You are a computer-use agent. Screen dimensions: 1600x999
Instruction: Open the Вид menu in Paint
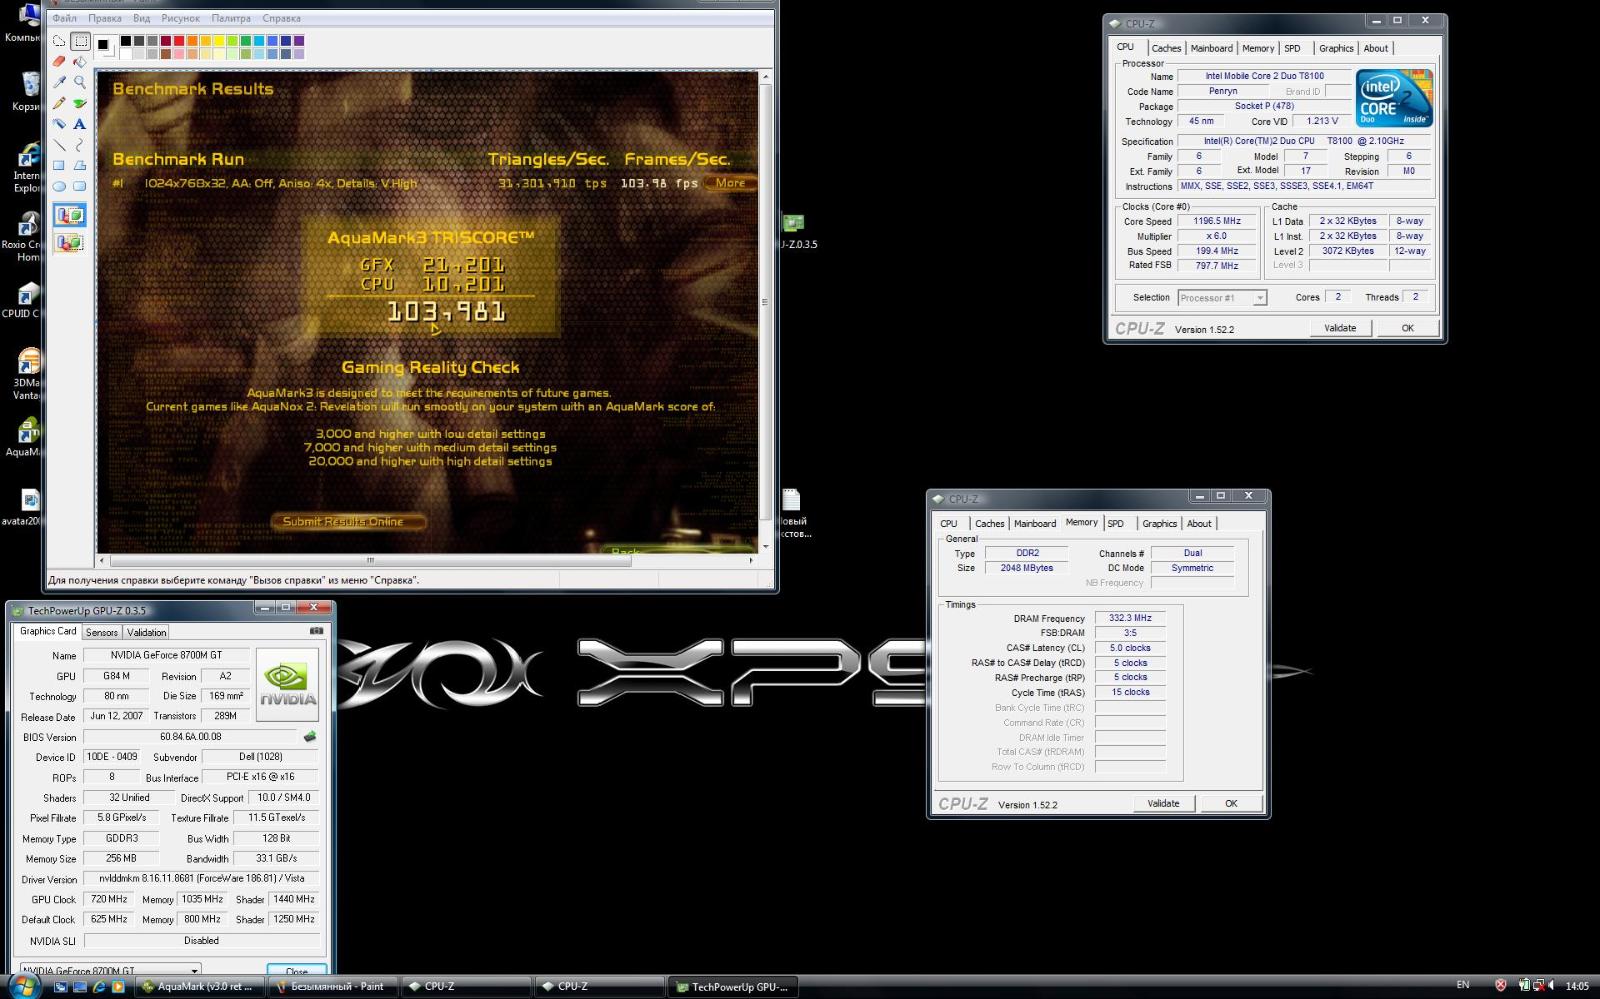(x=142, y=18)
